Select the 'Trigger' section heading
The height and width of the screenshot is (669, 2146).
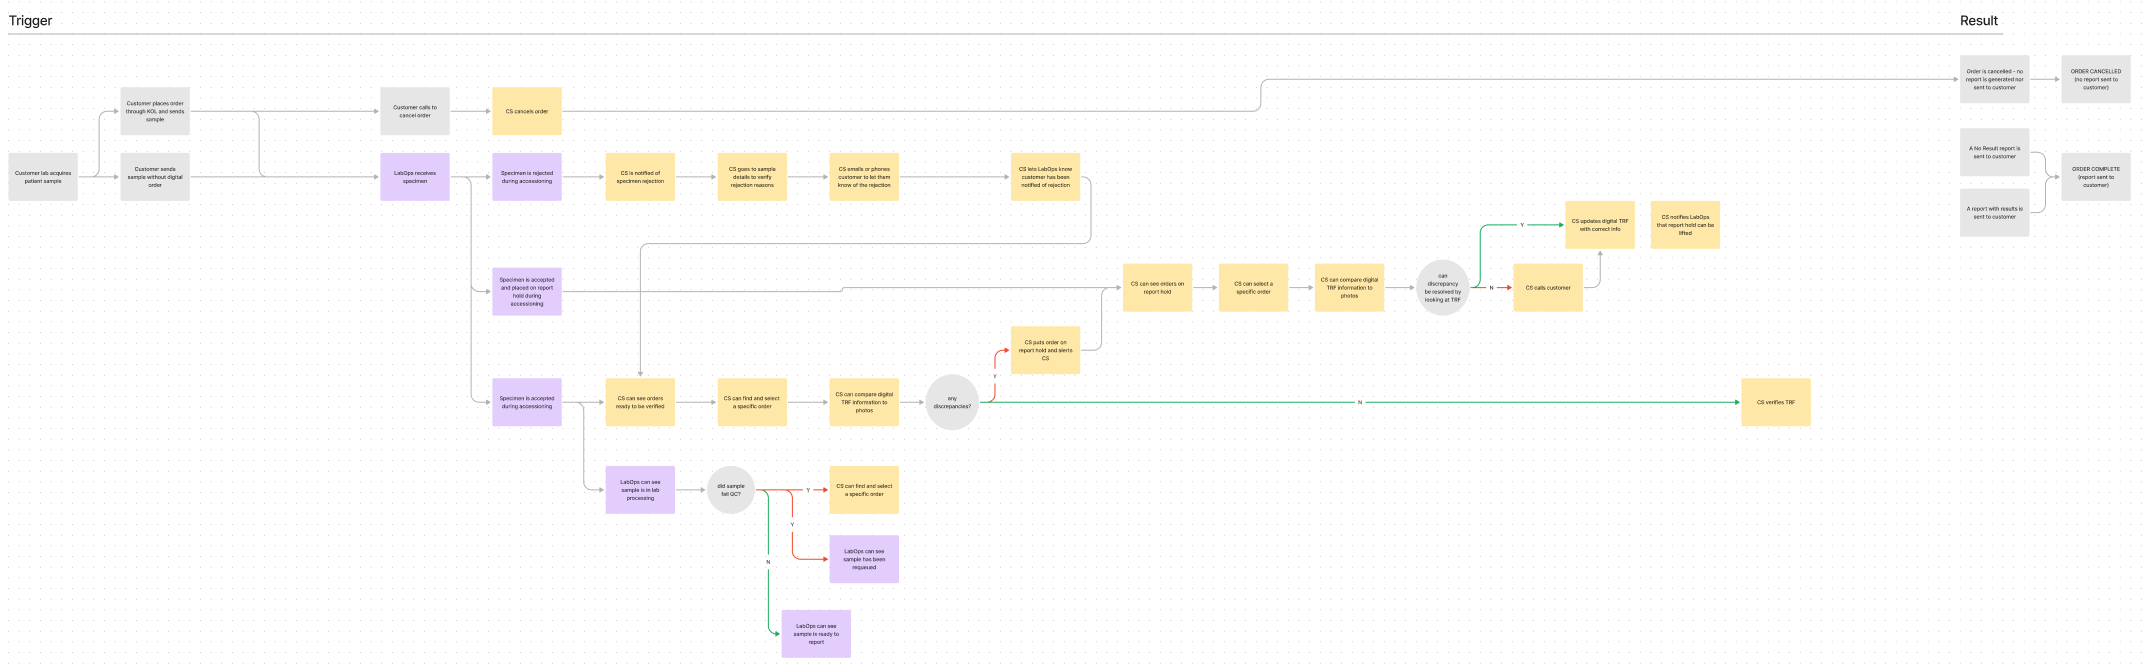[x=31, y=21]
